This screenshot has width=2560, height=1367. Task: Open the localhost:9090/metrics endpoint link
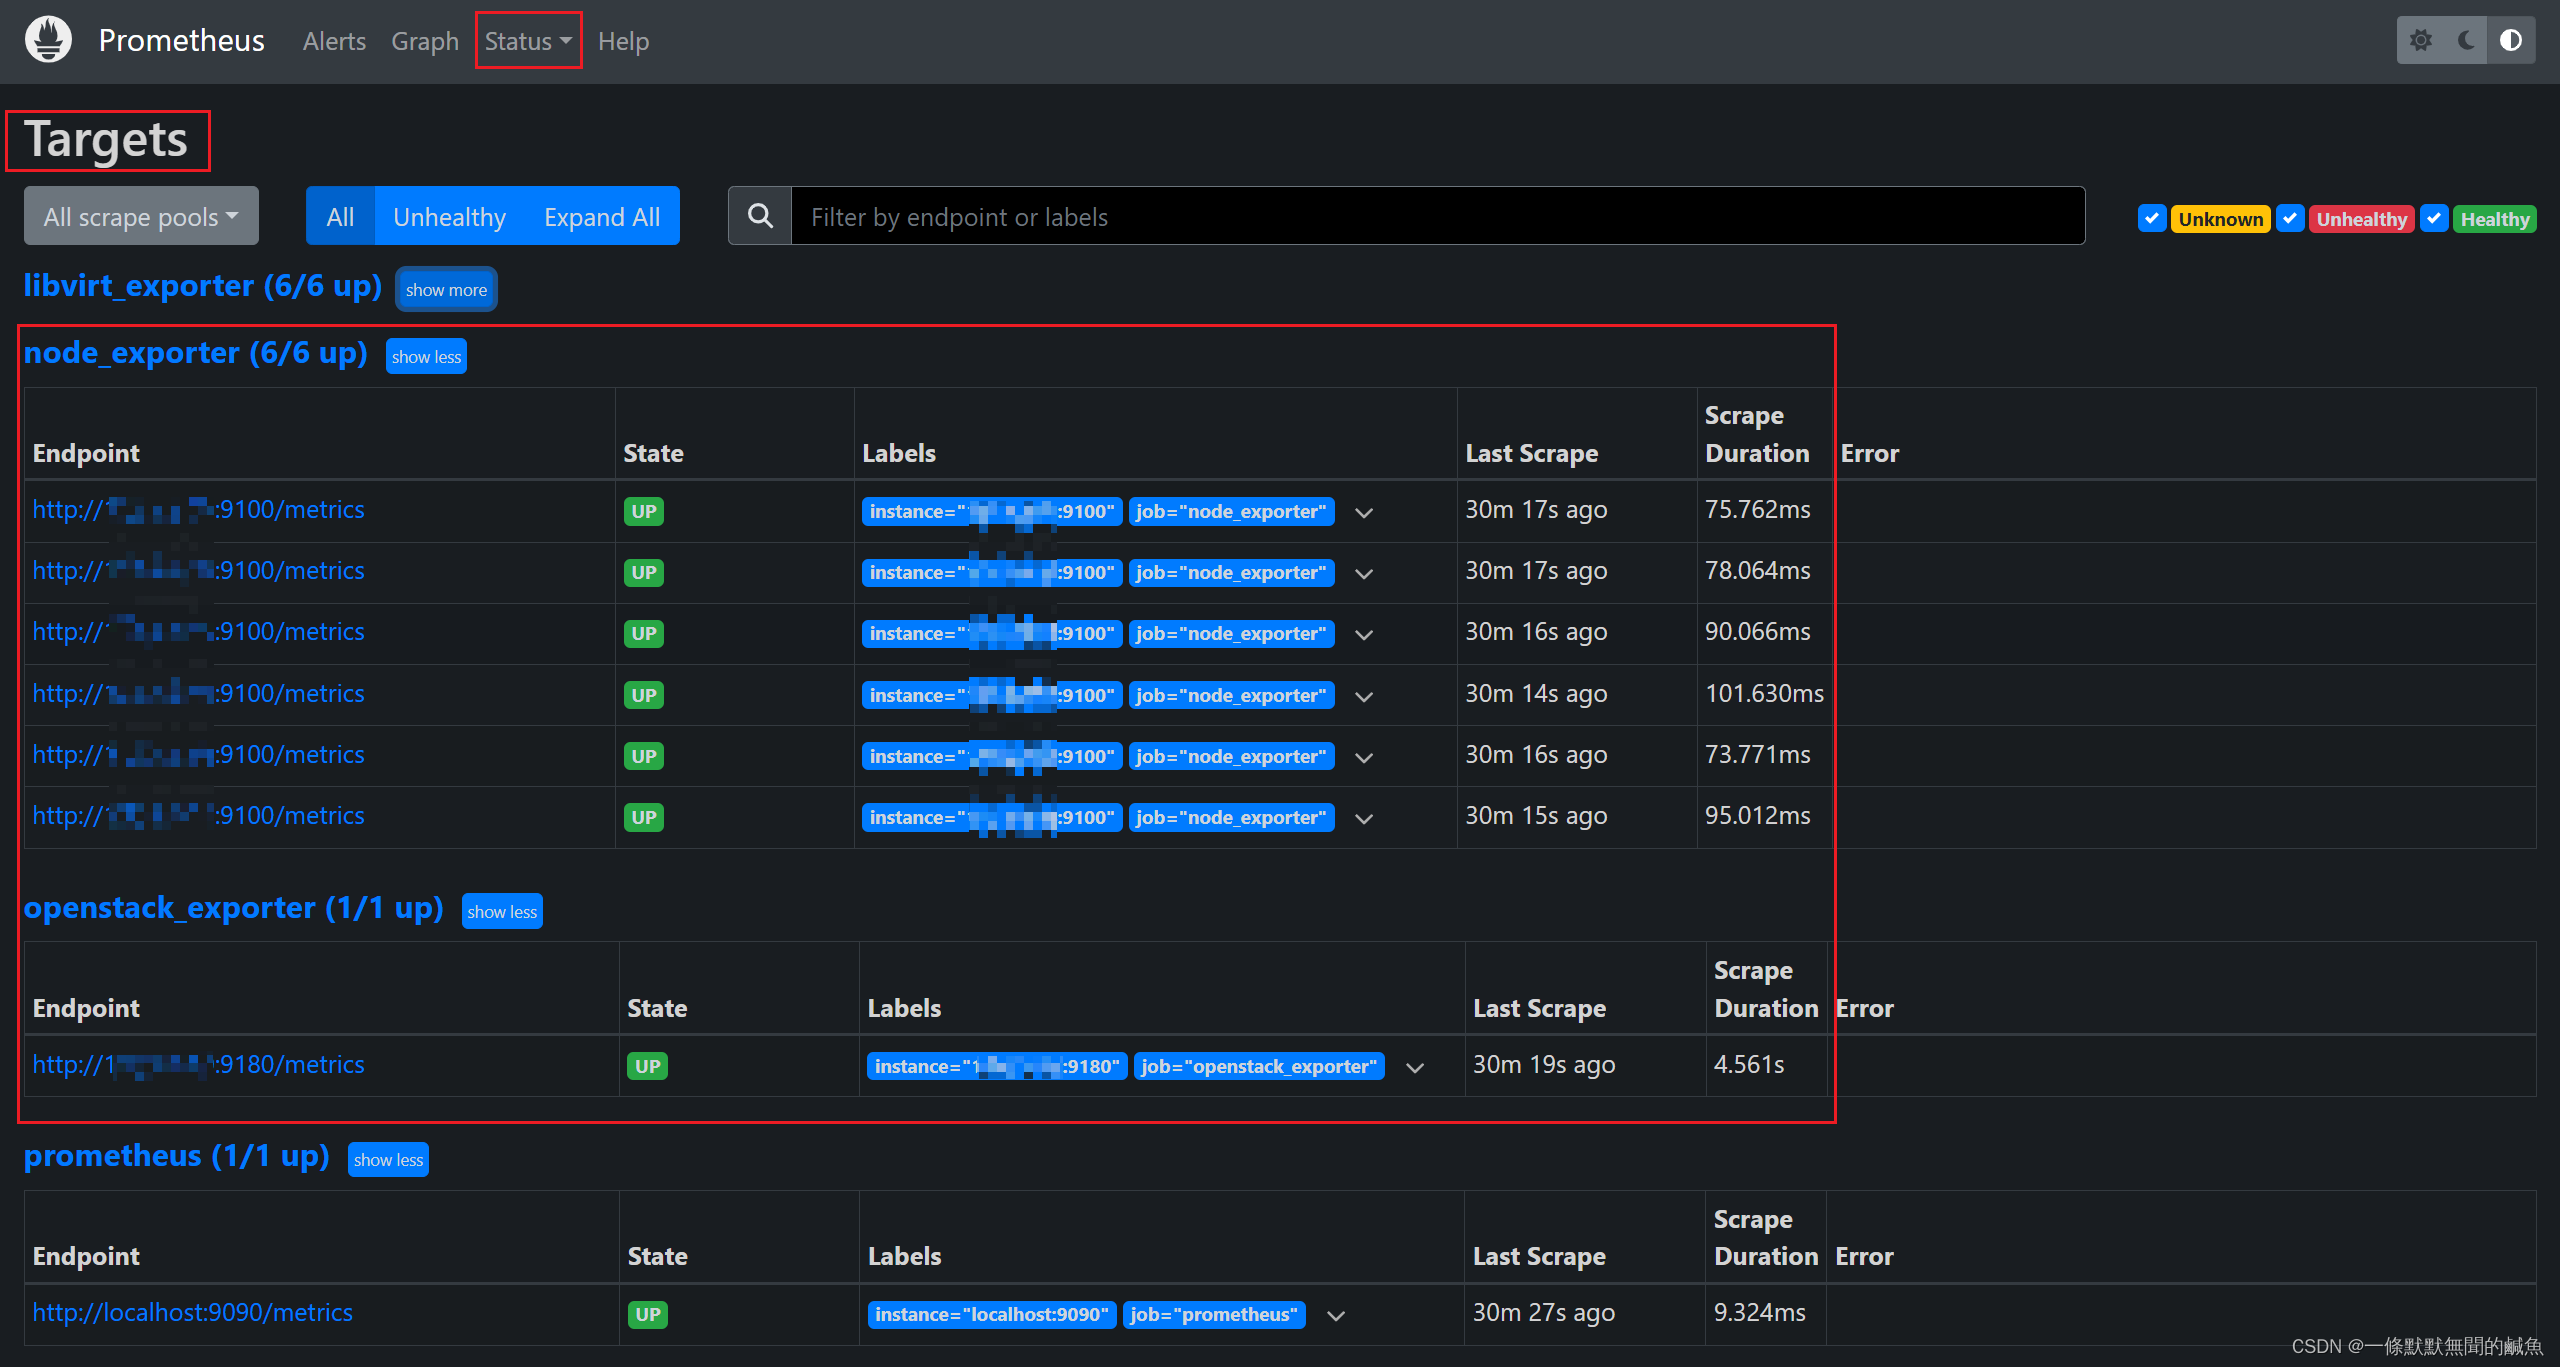coord(193,1312)
